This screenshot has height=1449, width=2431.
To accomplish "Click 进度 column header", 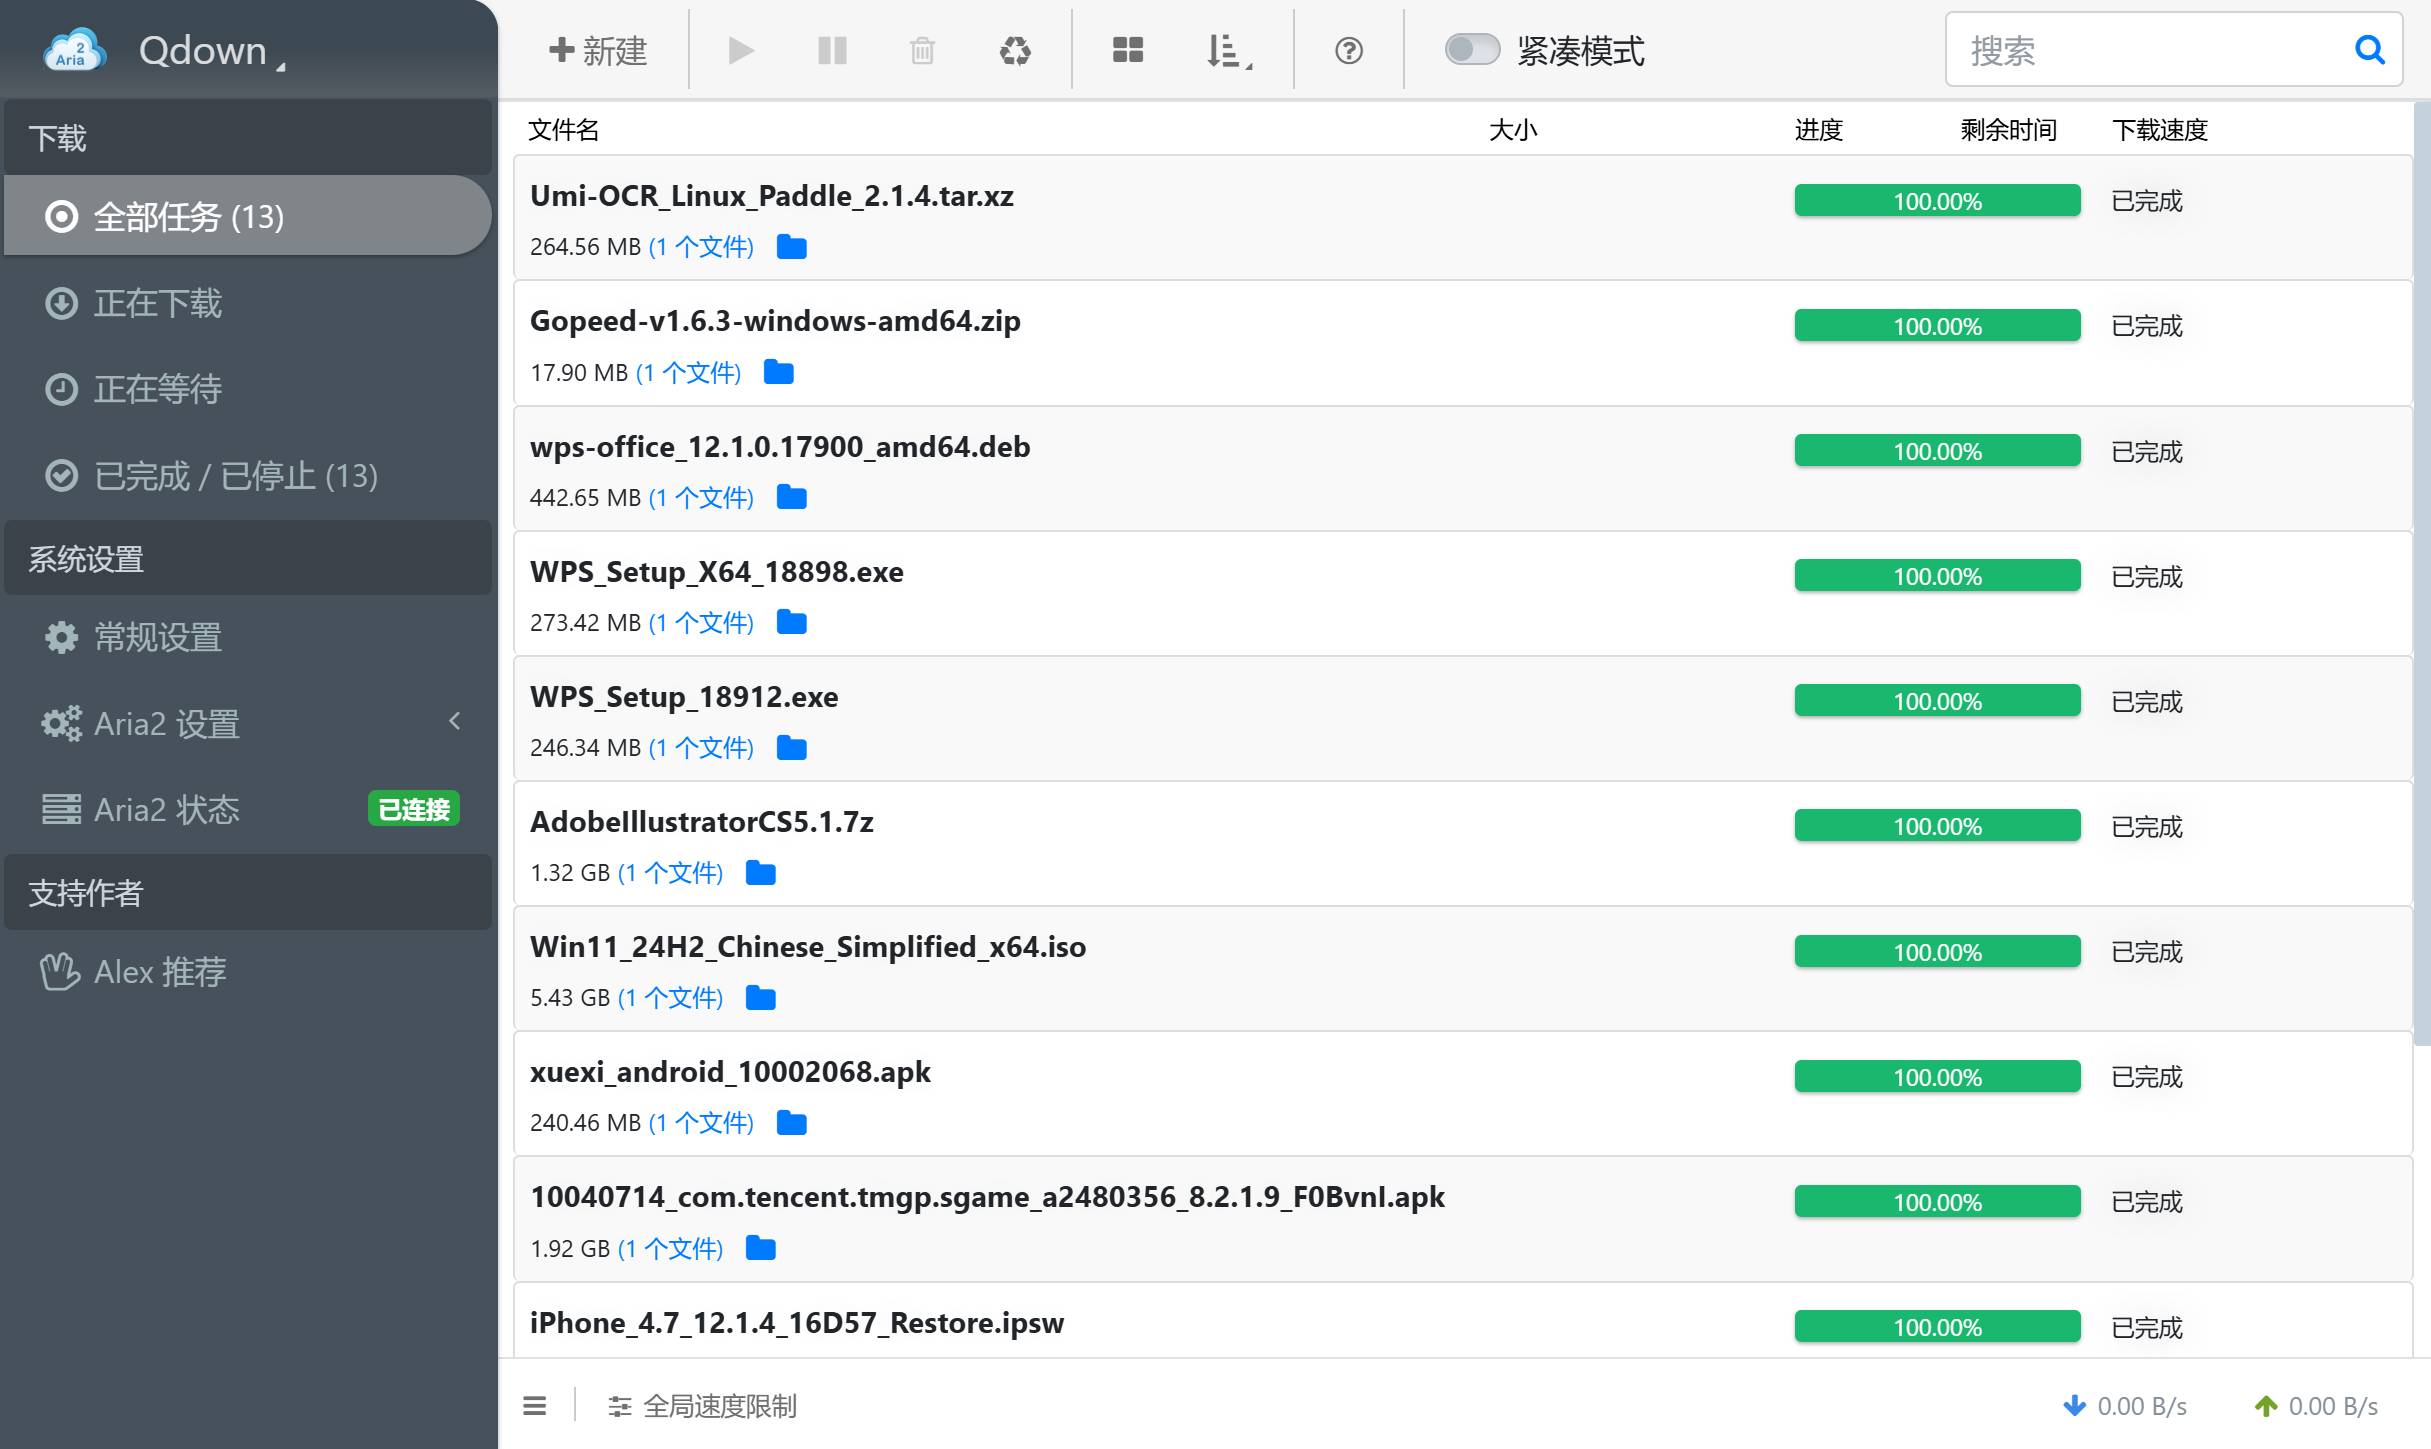I will (x=1819, y=130).
